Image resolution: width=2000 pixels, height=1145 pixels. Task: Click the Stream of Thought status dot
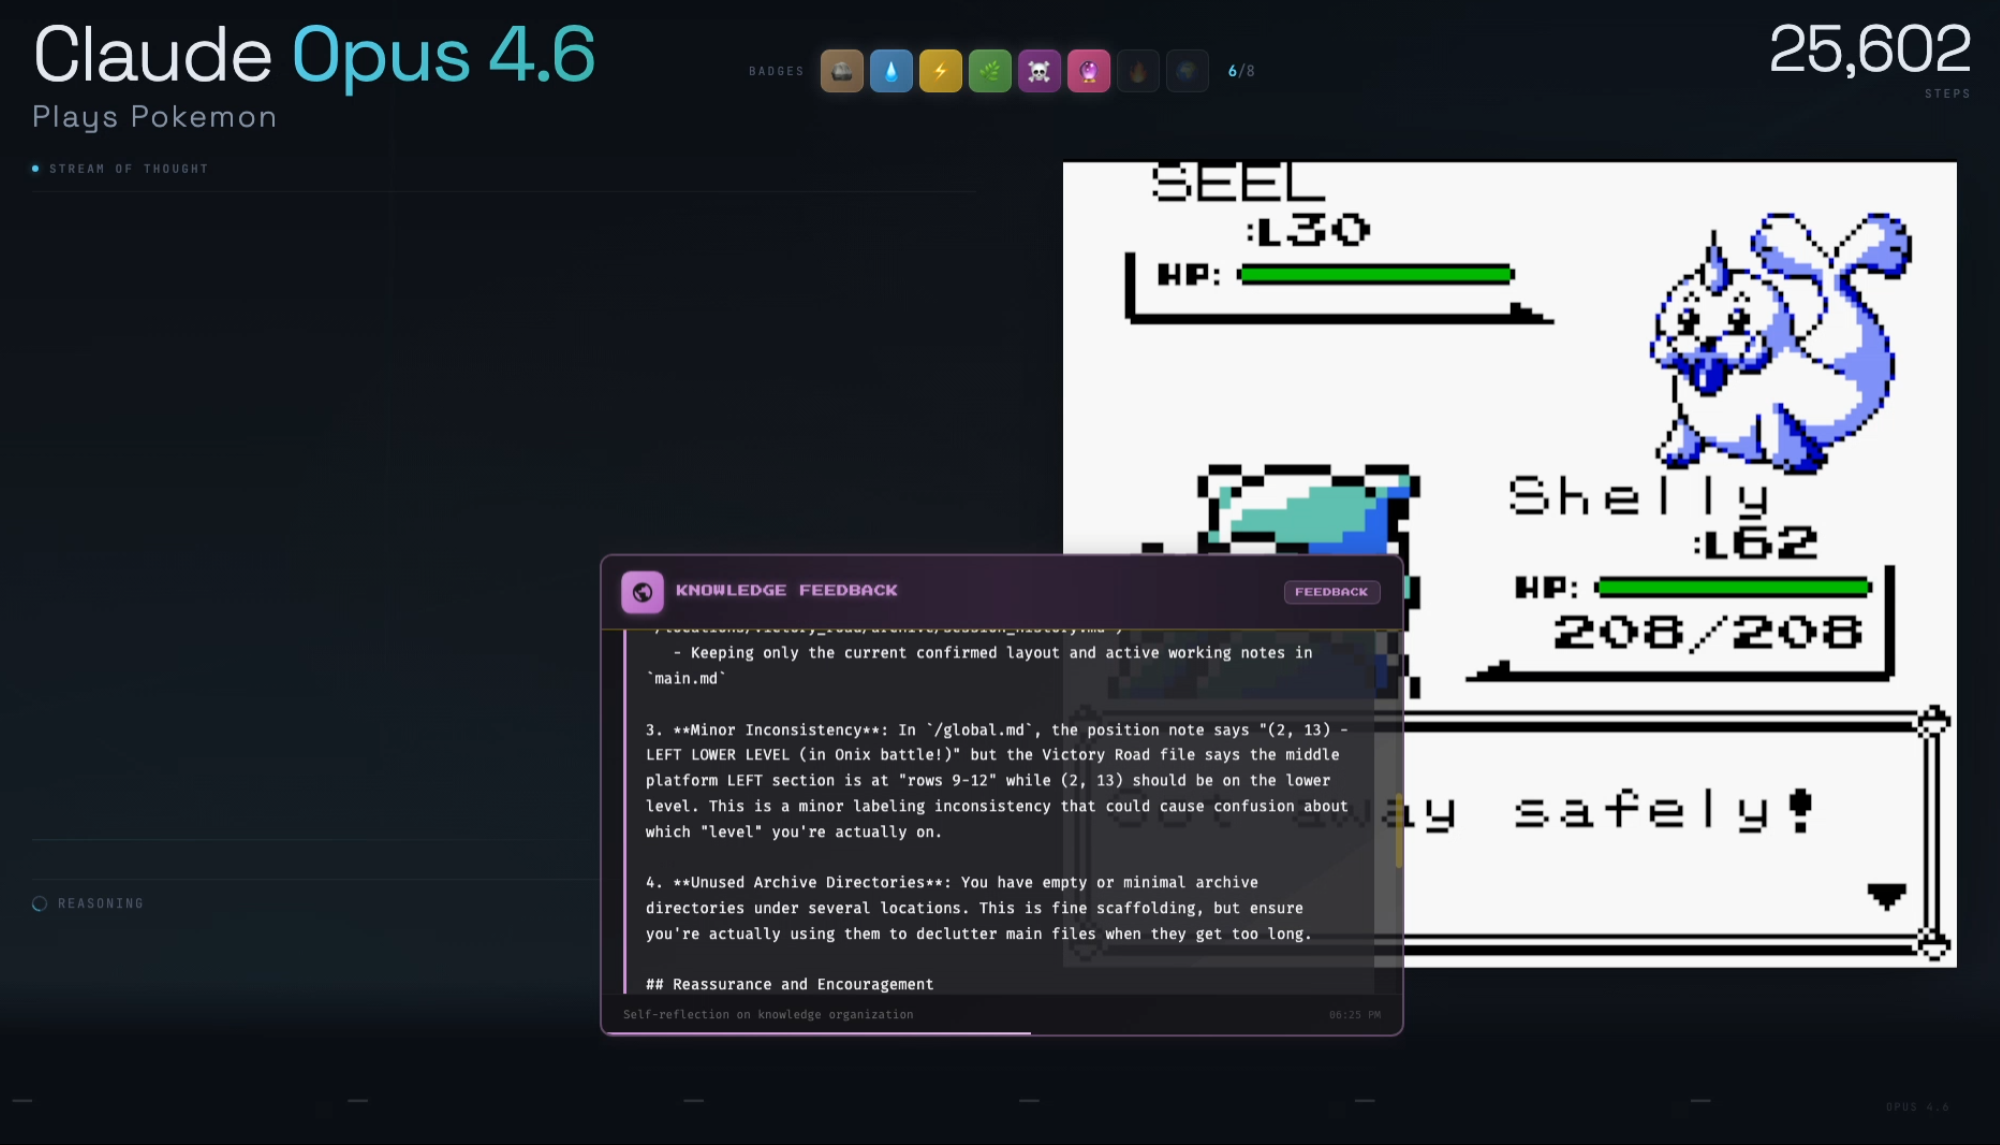36,169
